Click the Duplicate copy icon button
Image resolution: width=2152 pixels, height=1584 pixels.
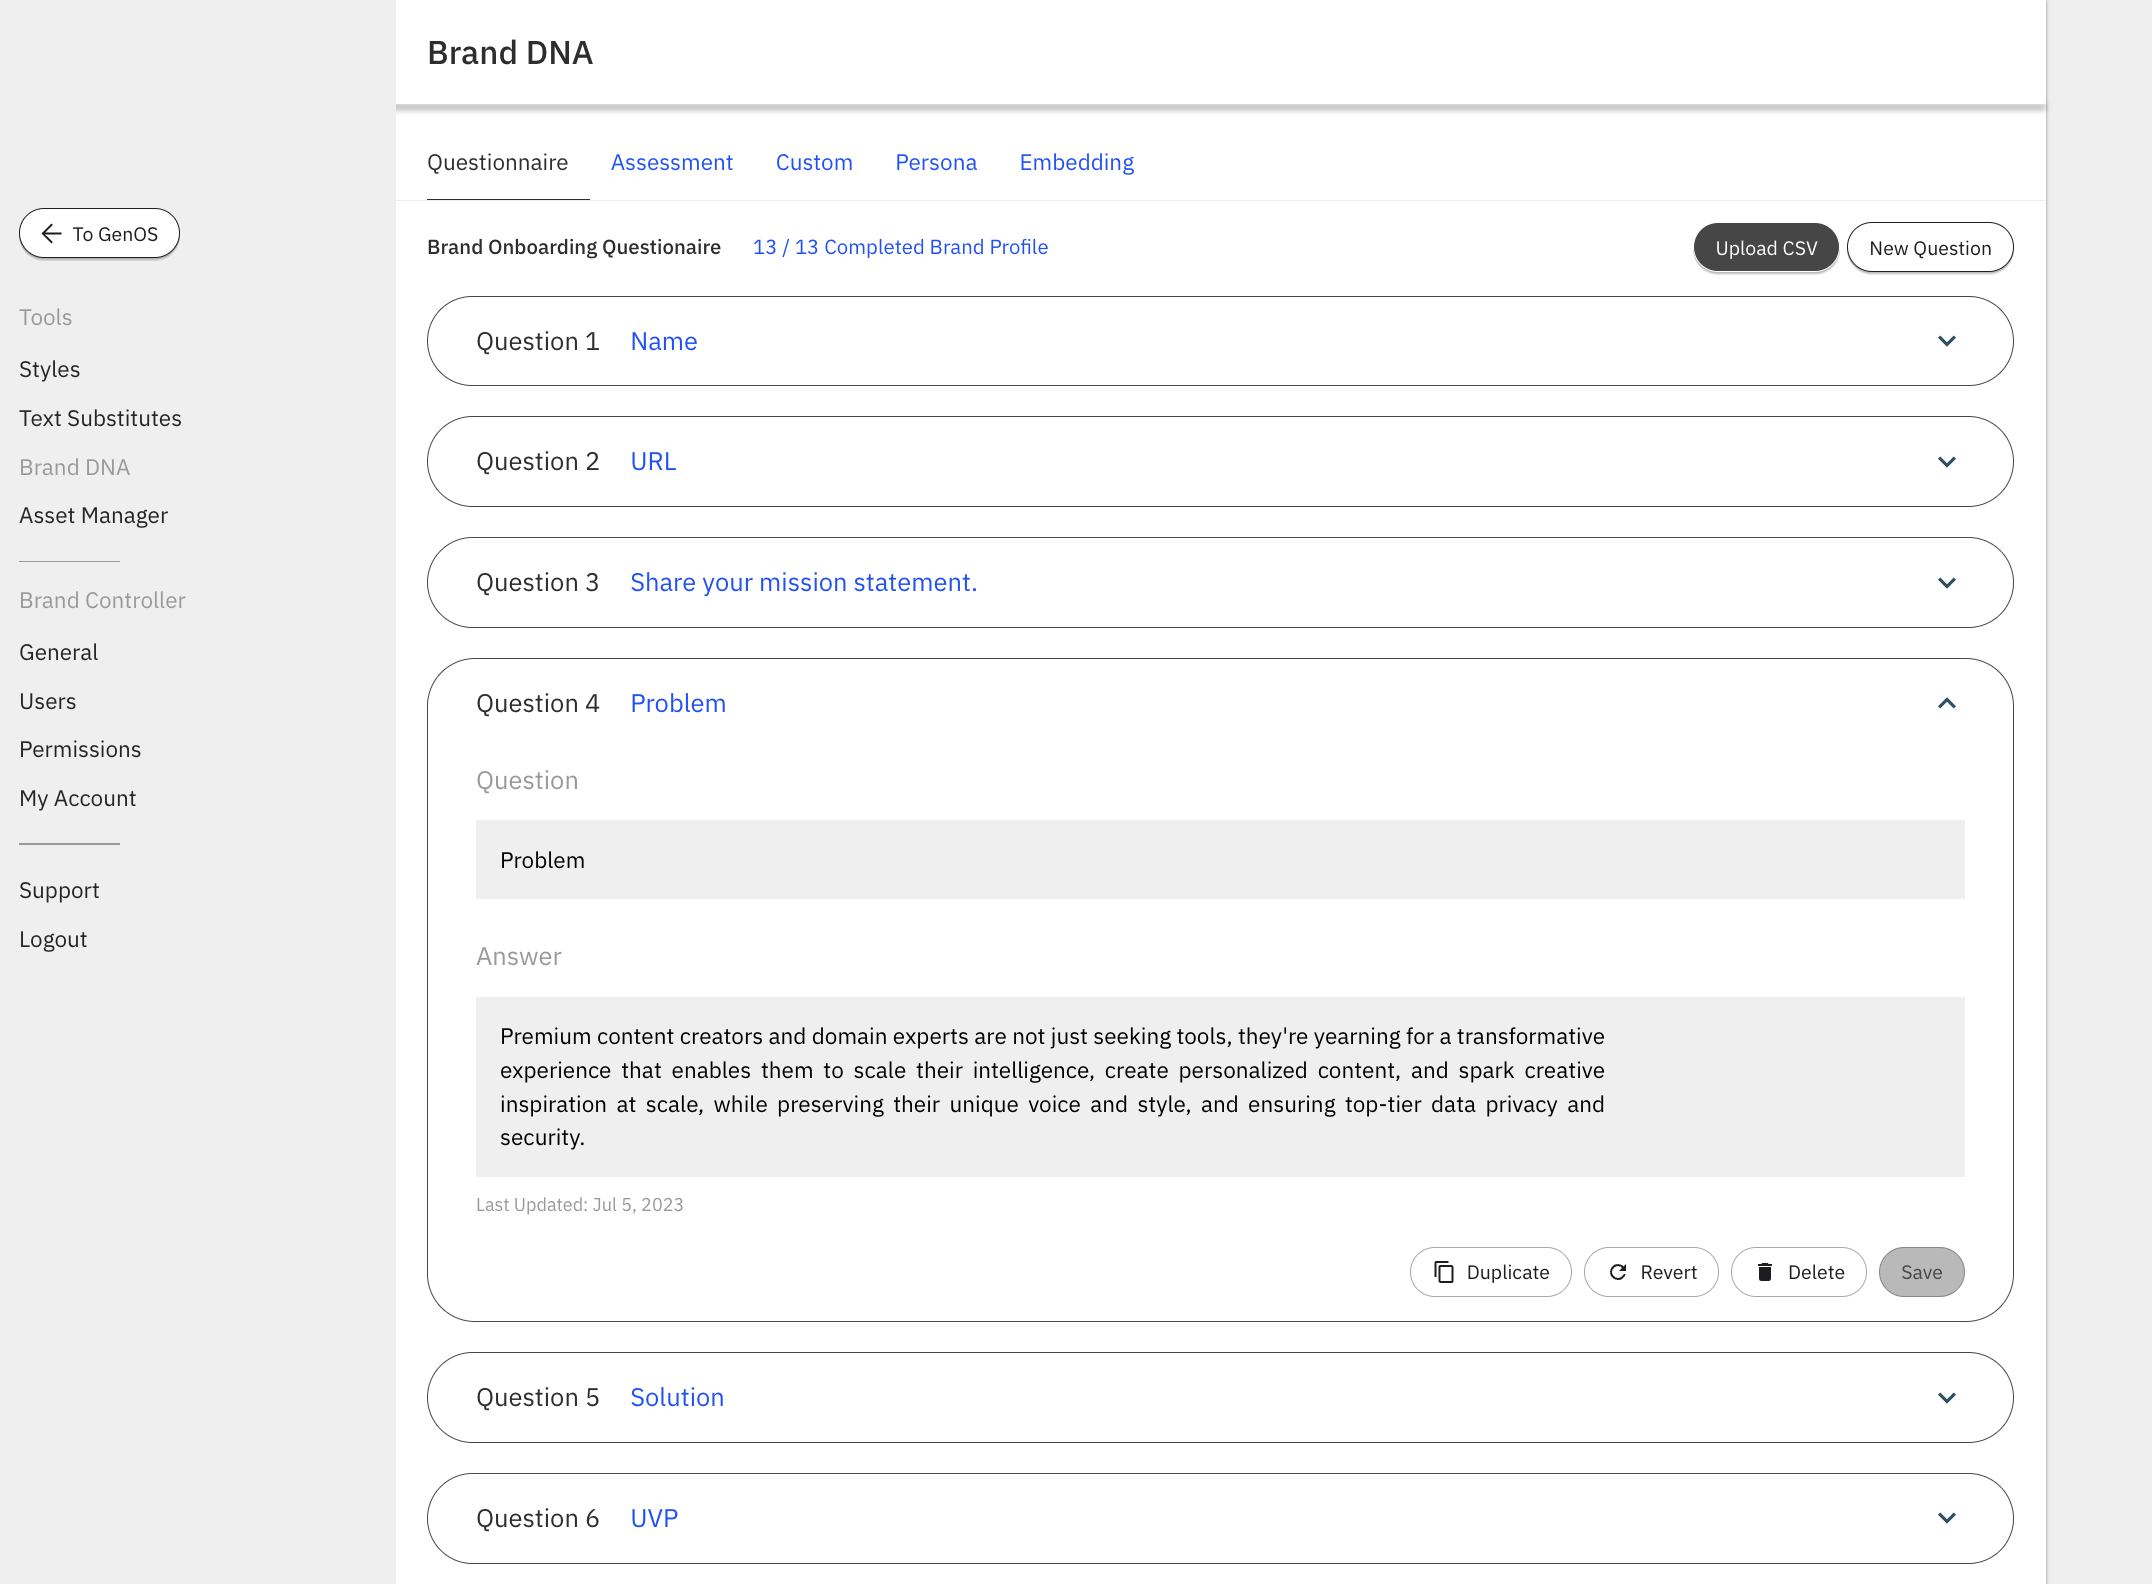(1490, 1272)
